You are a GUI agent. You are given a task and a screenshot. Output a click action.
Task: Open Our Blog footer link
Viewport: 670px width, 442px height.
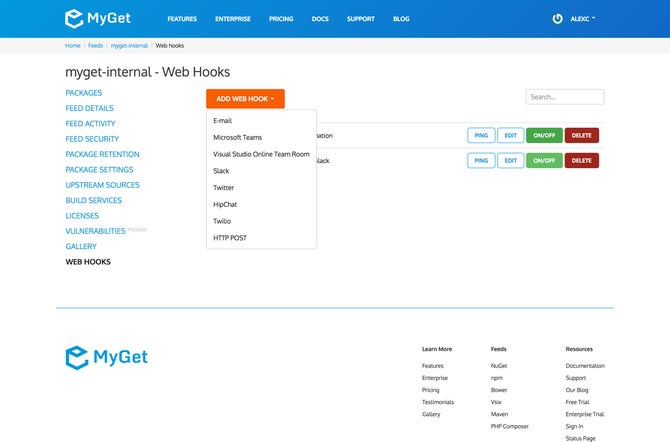coord(577,390)
